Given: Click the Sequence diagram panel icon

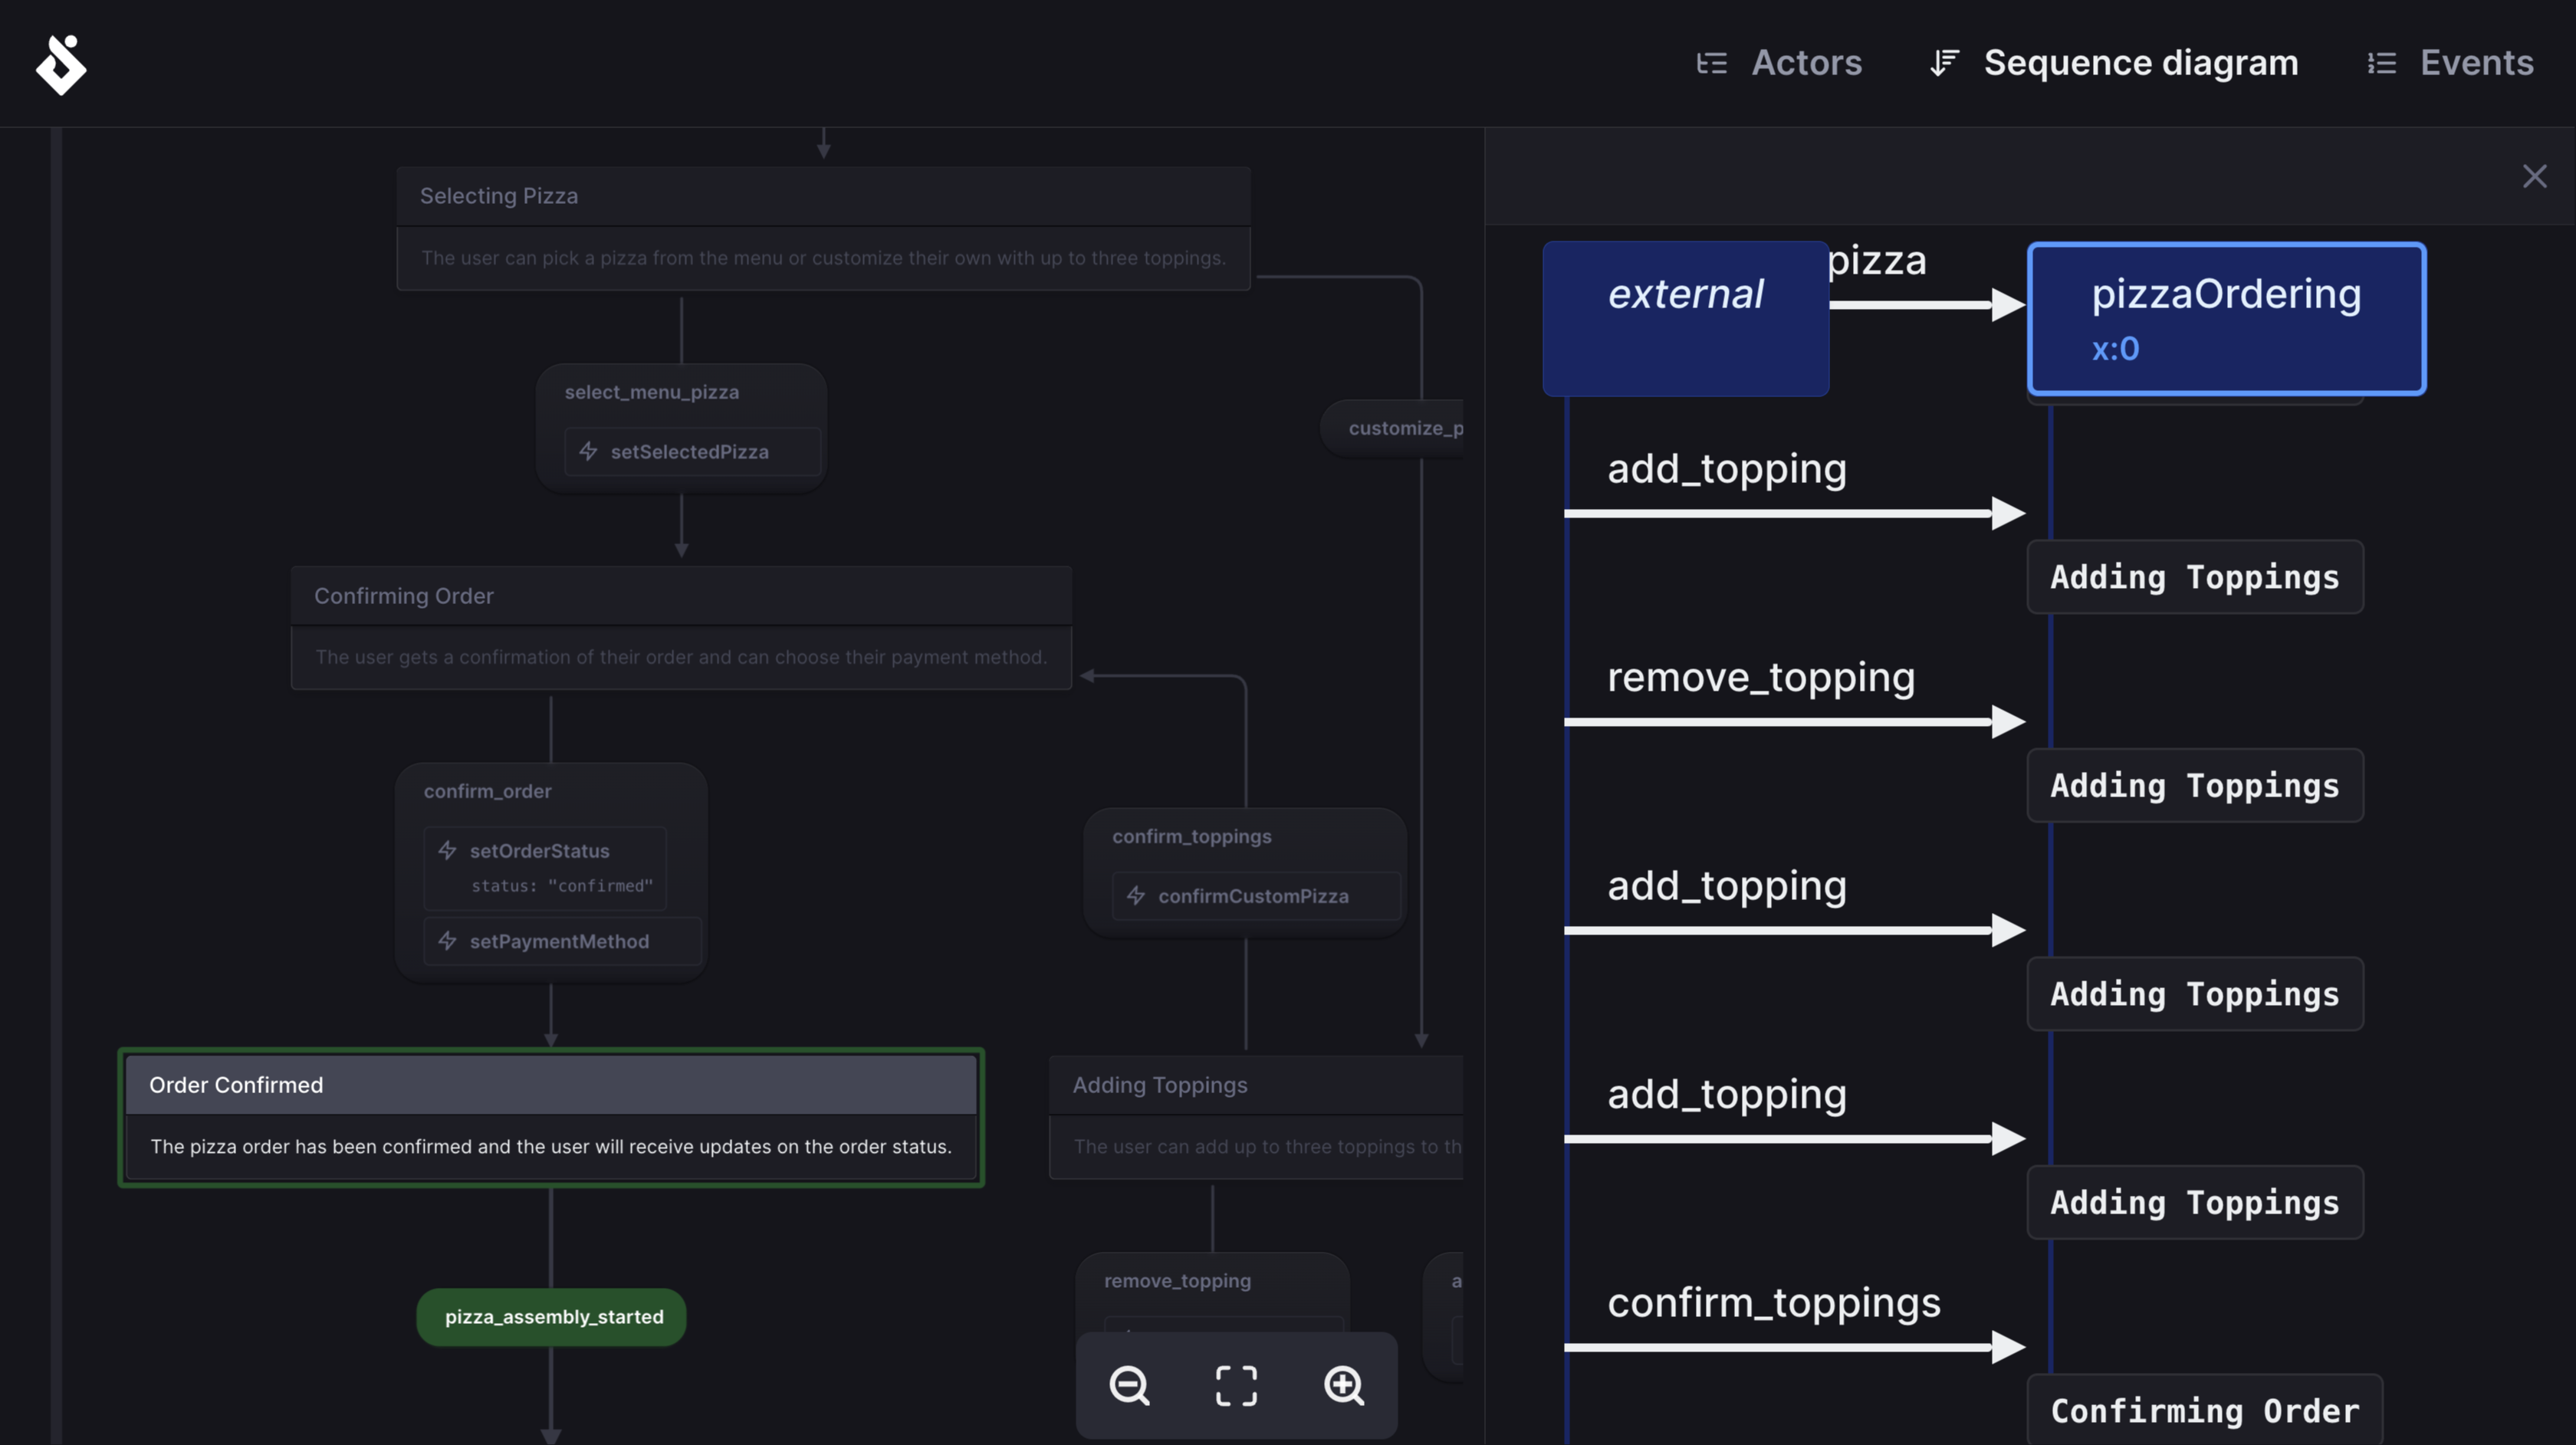Looking at the screenshot, I should 1941,64.
